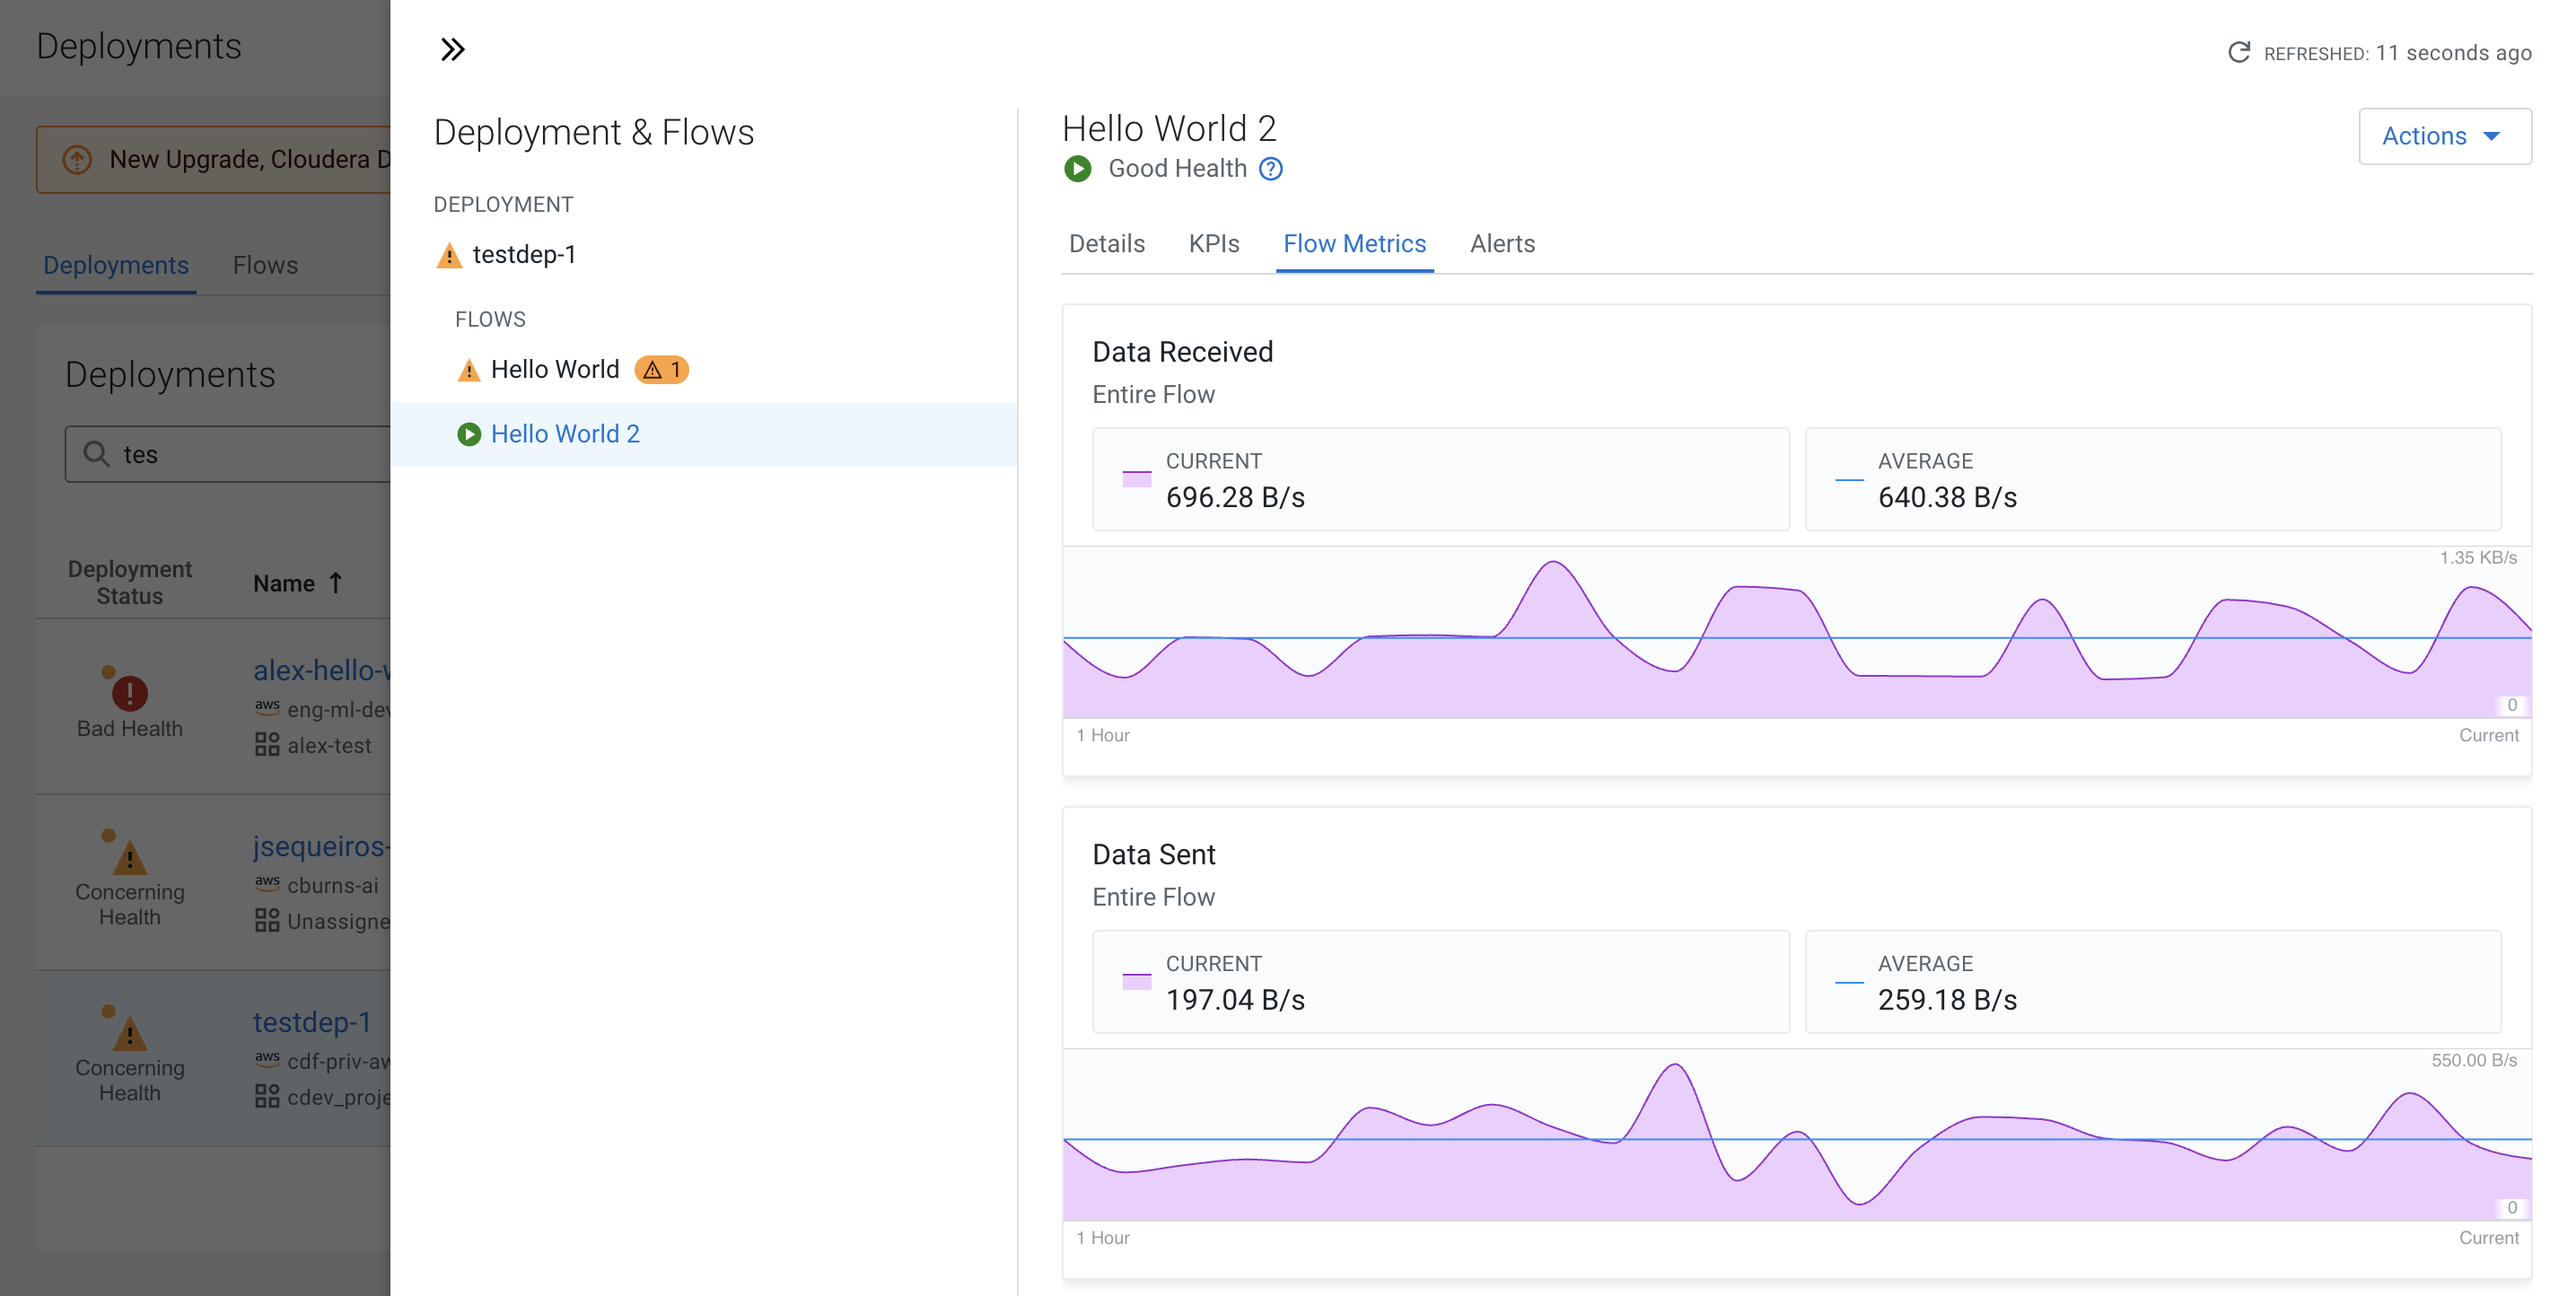The image size is (2576, 1296).
Task: Switch to the Details tab
Action: tap(1106, 244)
